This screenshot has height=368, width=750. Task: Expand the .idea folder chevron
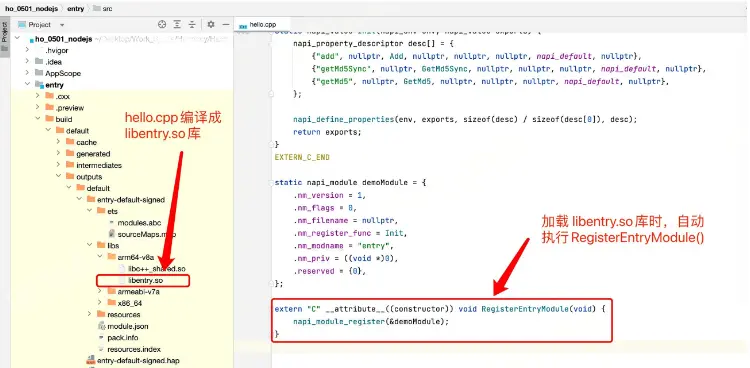pos(28,61)
